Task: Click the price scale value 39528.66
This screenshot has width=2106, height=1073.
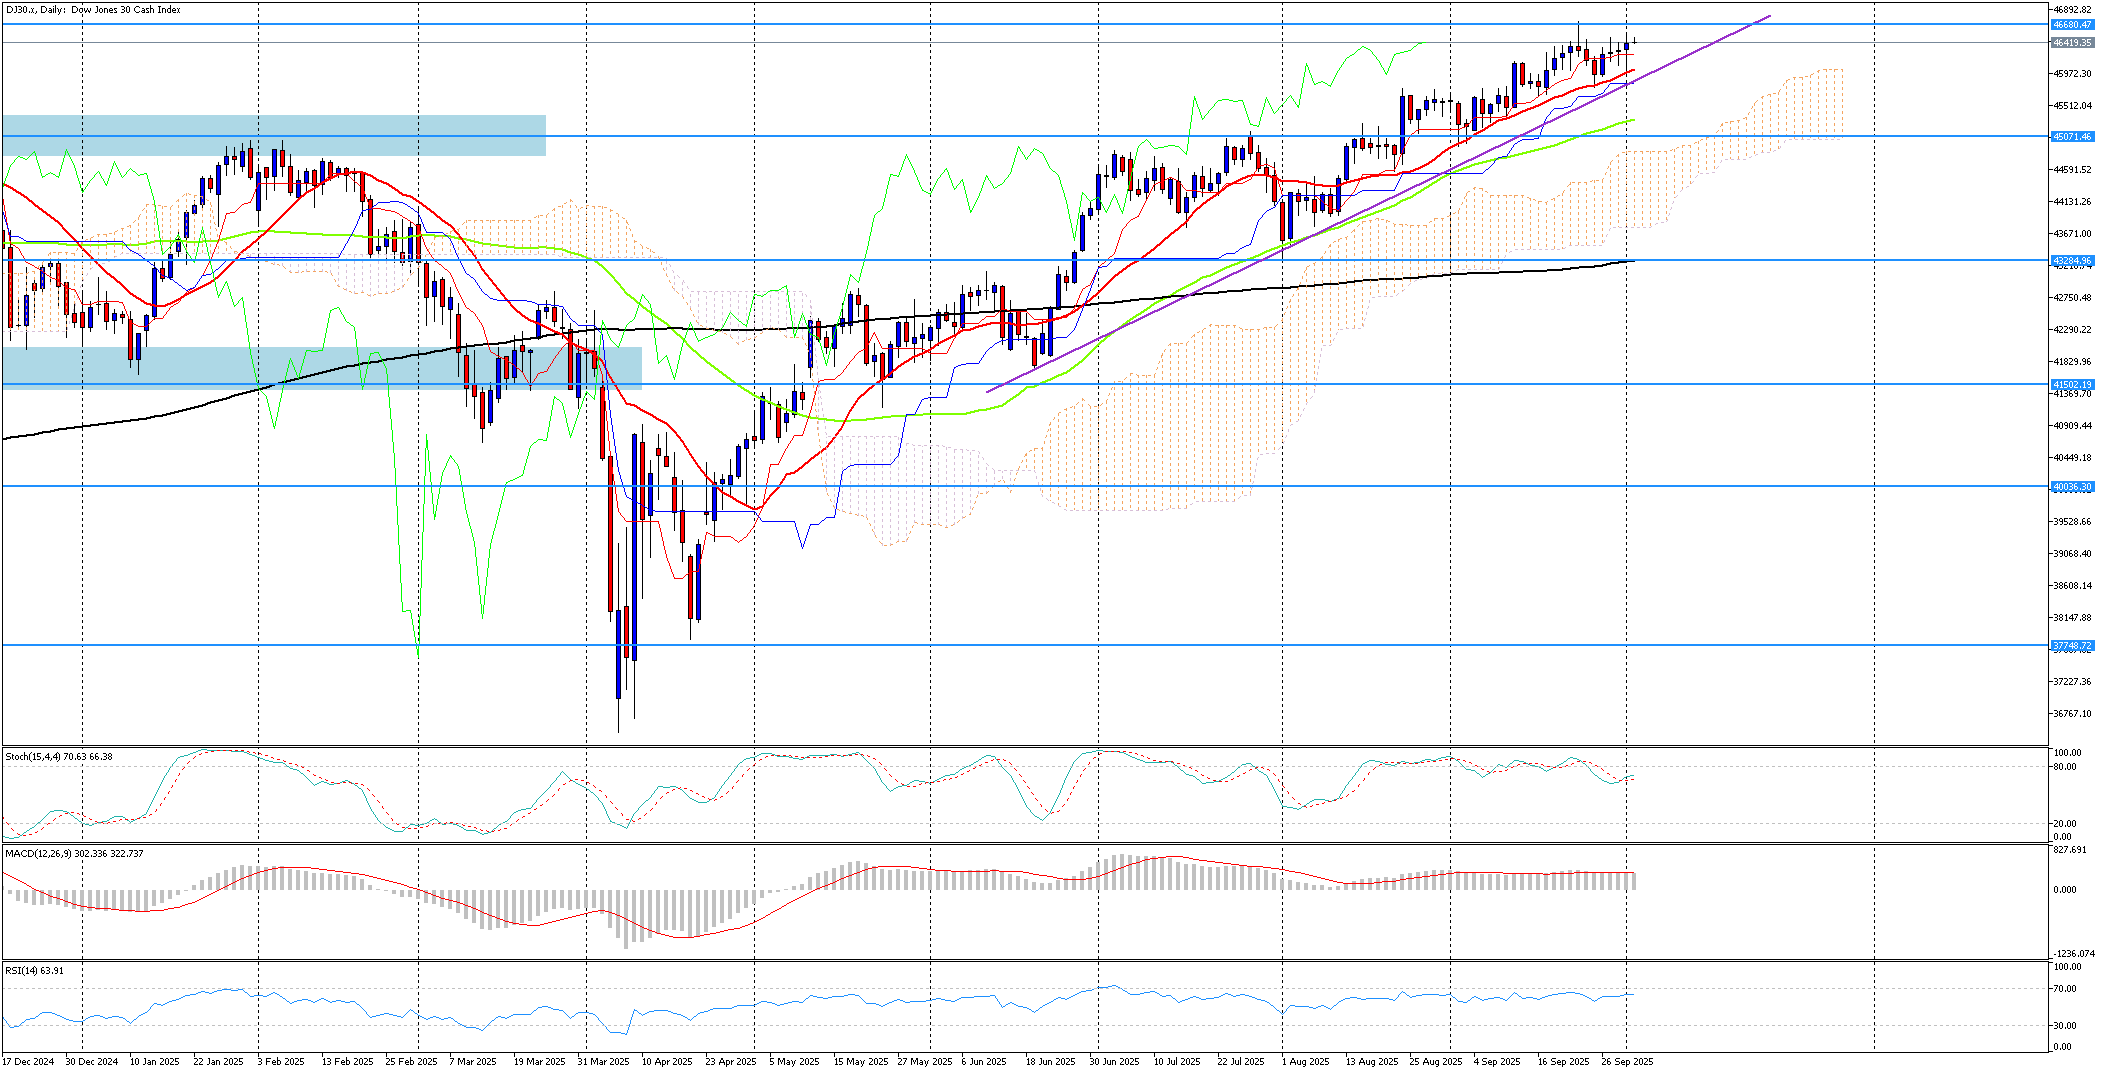Action: [x=2072, y=522]
